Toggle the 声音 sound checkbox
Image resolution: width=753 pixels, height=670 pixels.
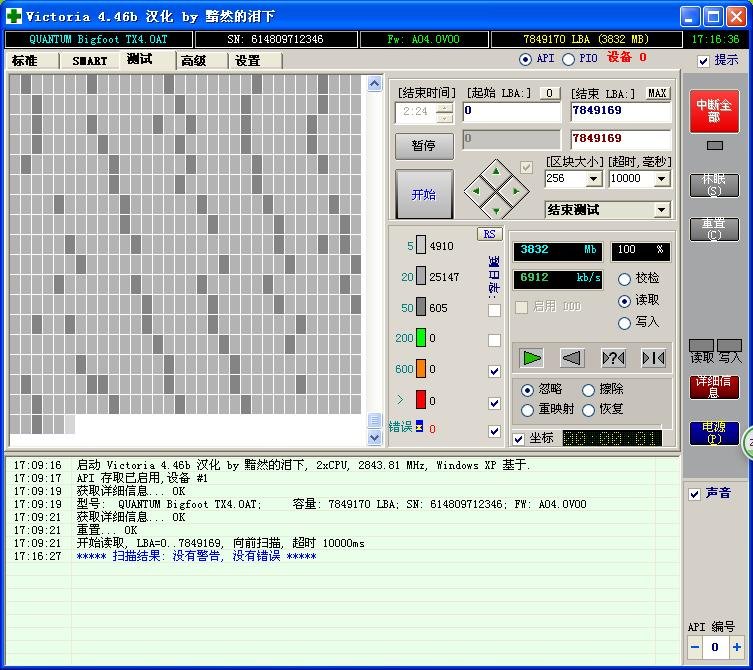tap(695, 494)
